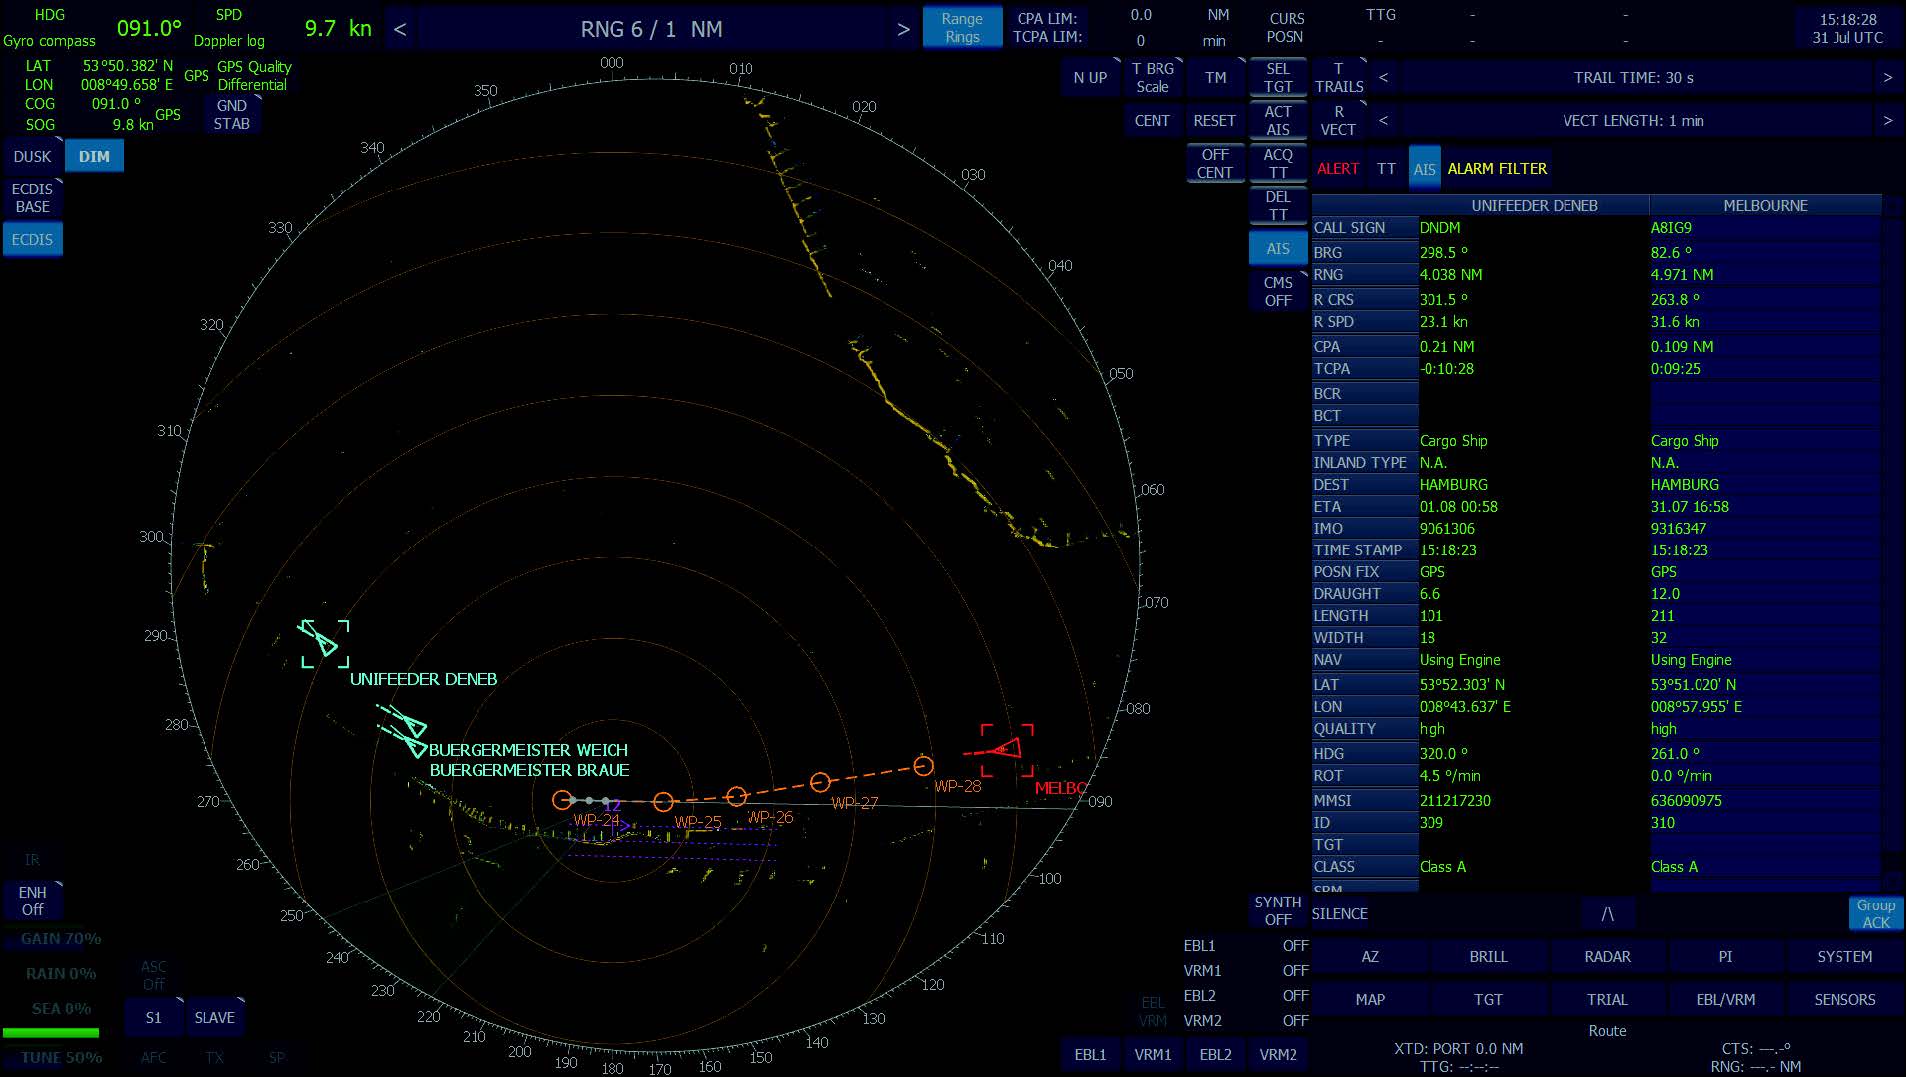The image size is (1906, 1077).
Task: Click DEL TT button
Action: point(1278,205)
